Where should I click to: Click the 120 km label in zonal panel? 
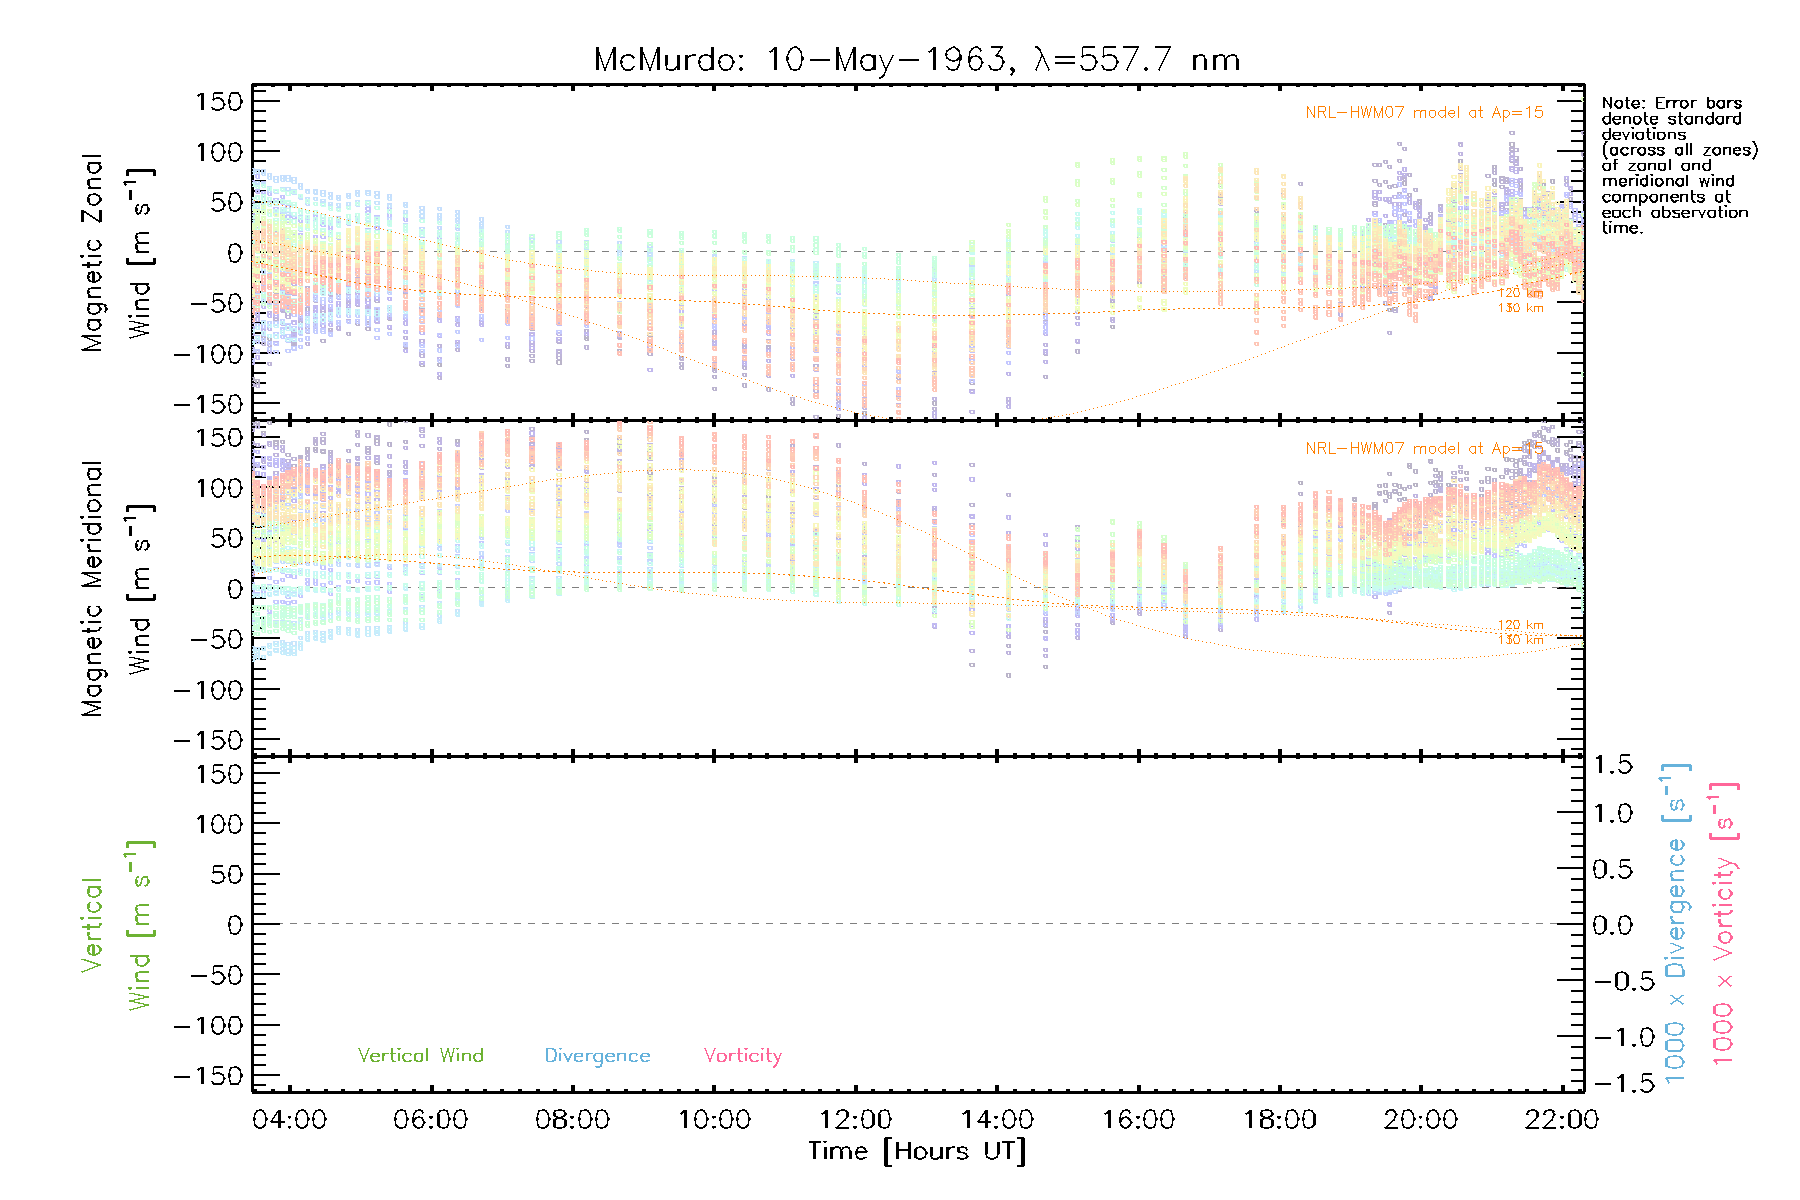[x=1520, y=293]
